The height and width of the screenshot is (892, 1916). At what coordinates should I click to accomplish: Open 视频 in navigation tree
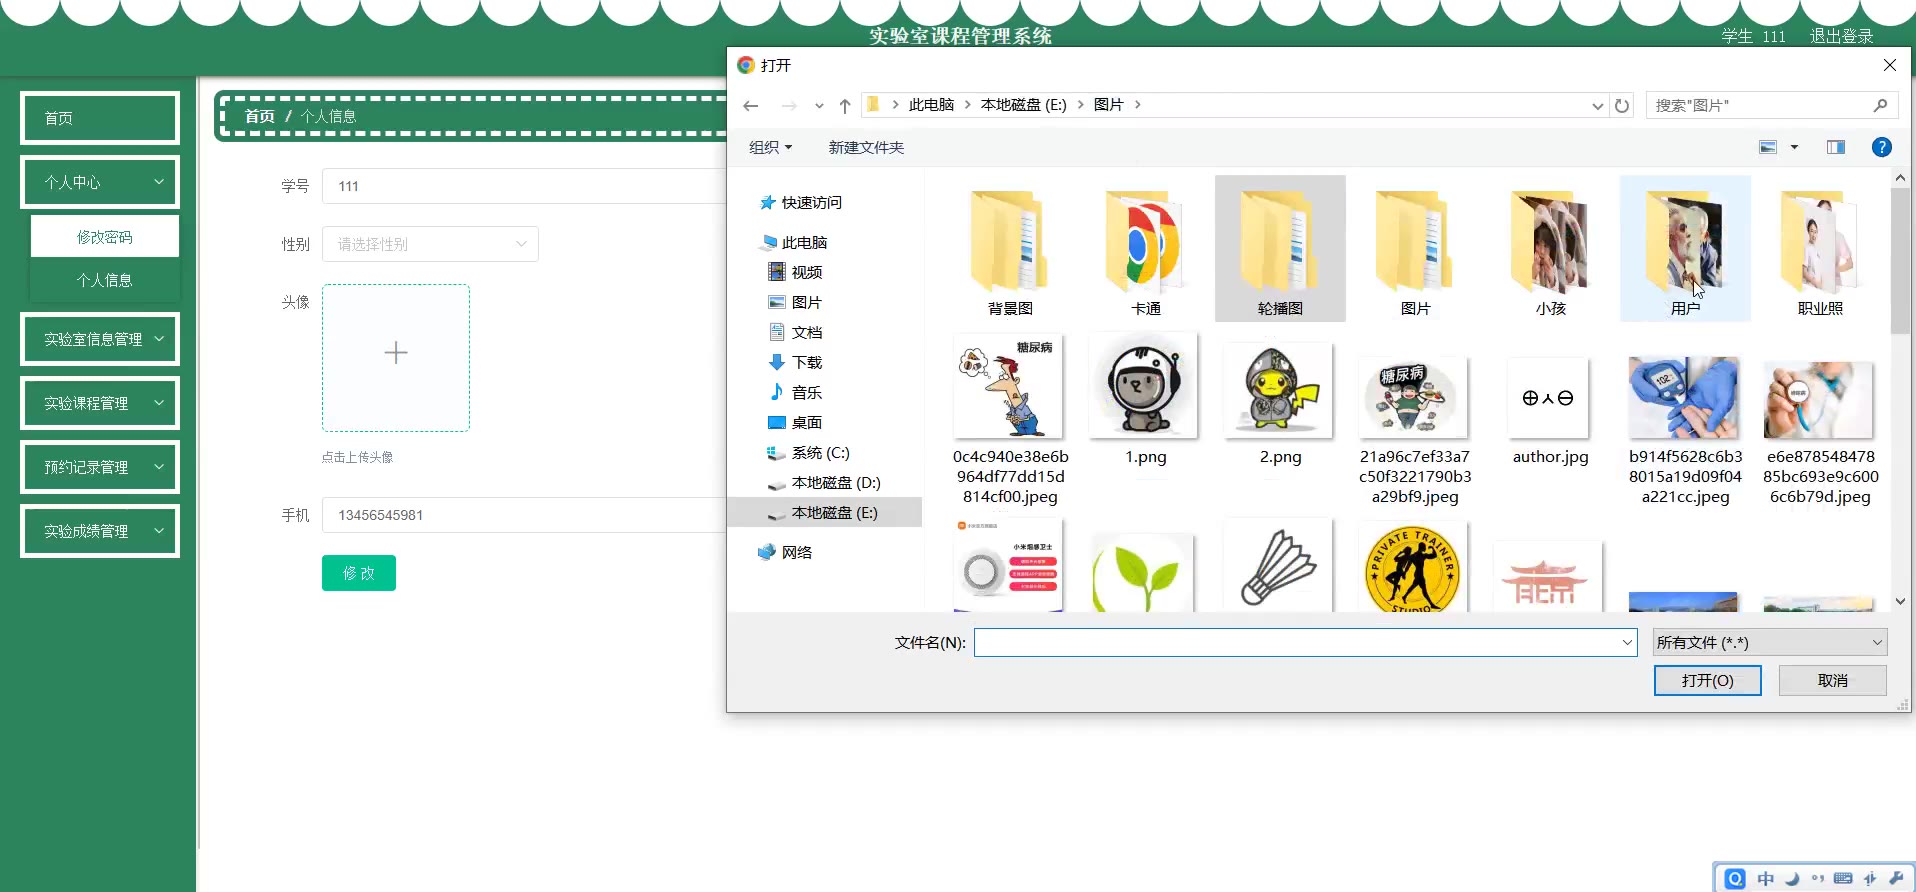(x=795, y=272)
